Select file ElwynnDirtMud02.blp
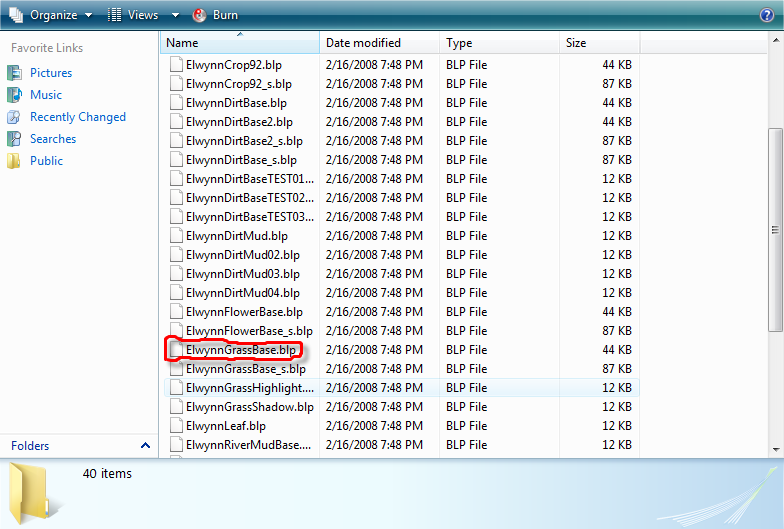Screen dimensions: 784x529 [x=243, y=255]
